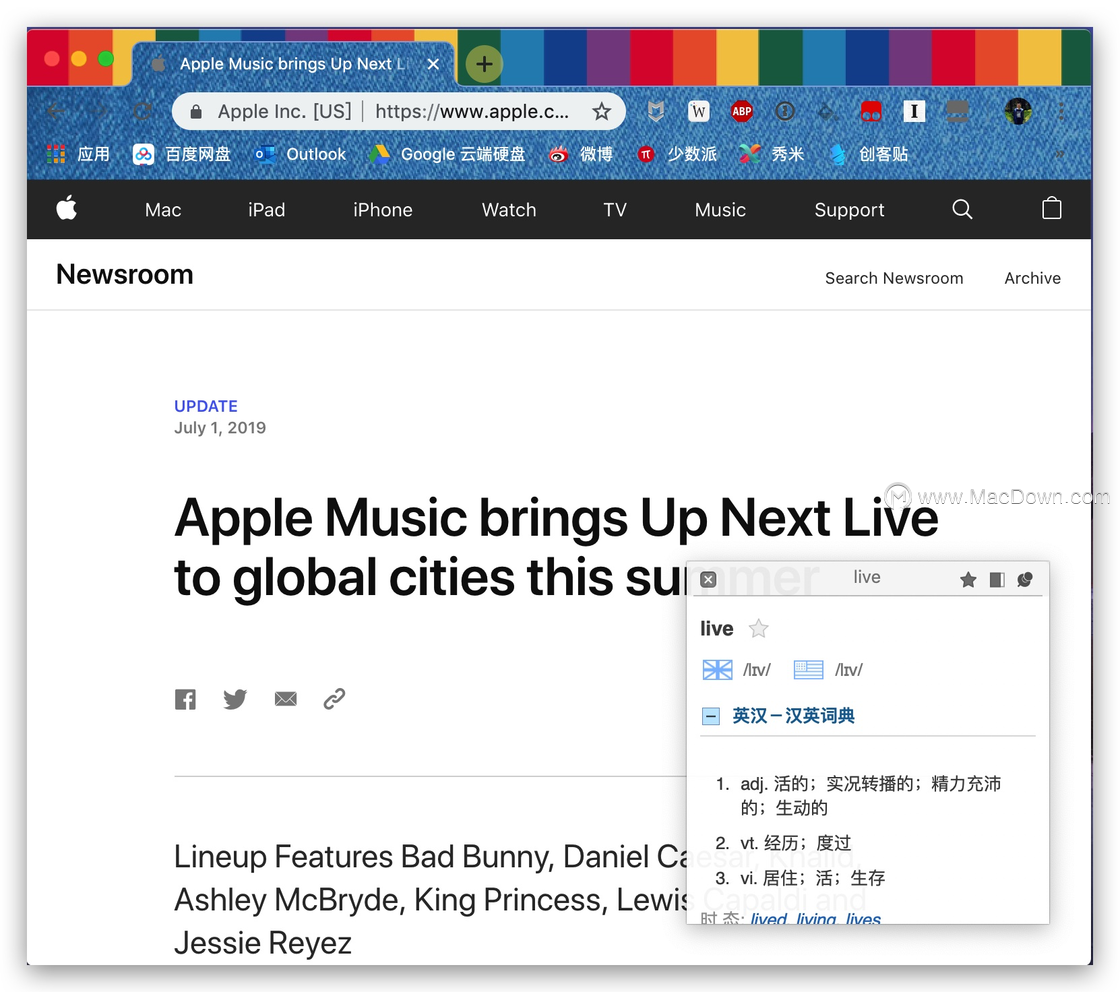Click the red extension icon in the toolbar
The width and height of the screenshot is (1120, 992).
point(871,111)
